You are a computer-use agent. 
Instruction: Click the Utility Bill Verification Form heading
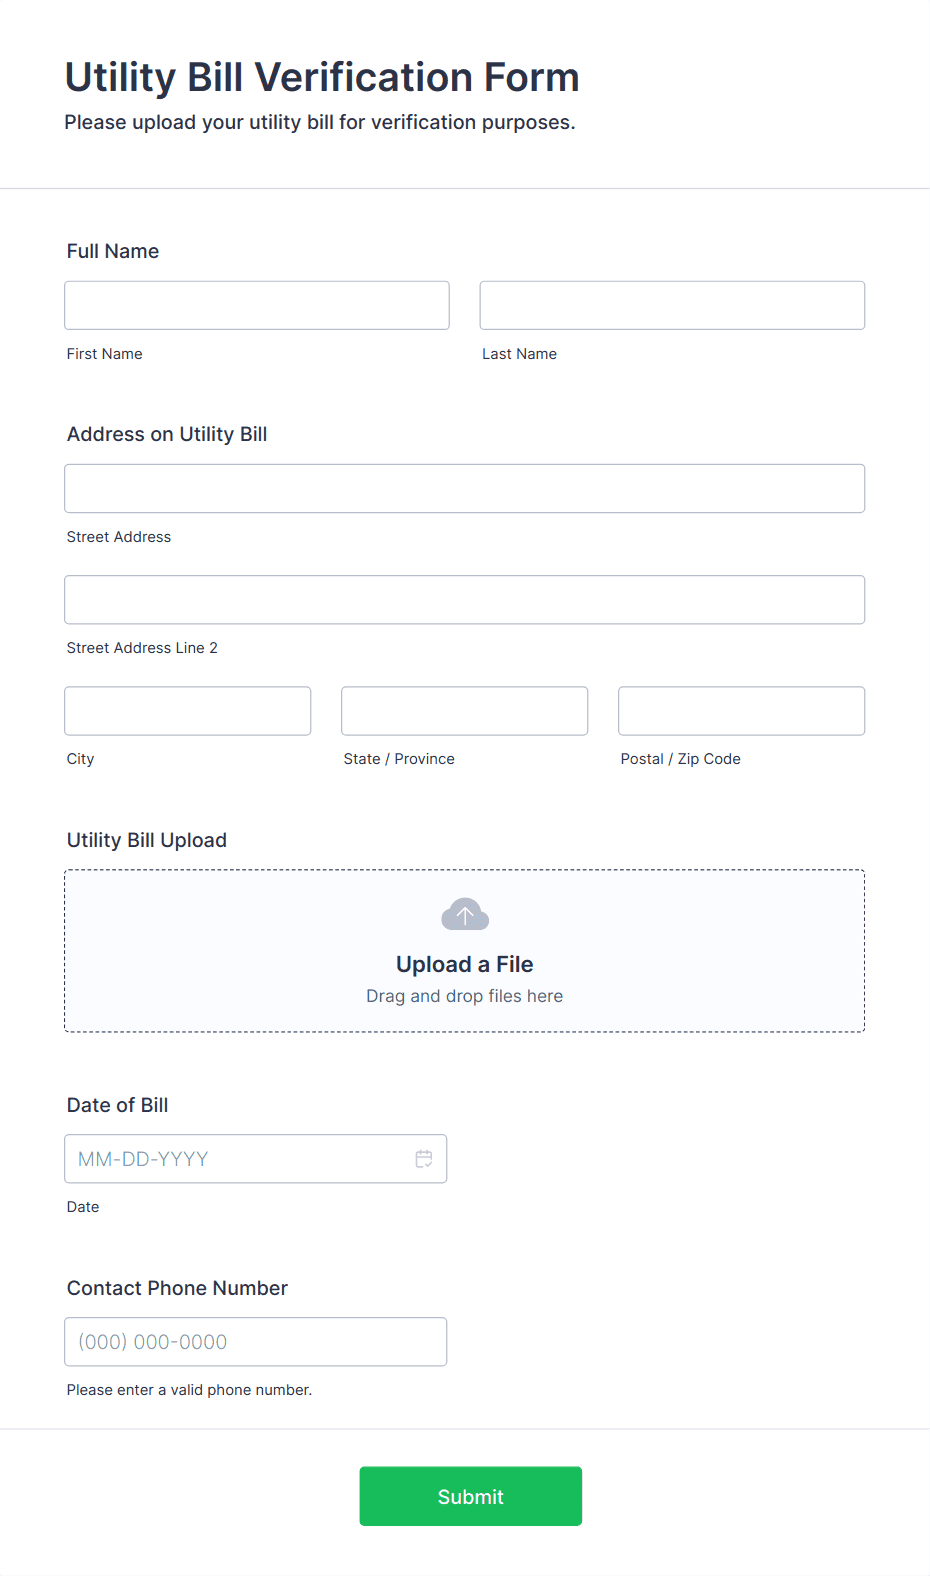321,77
